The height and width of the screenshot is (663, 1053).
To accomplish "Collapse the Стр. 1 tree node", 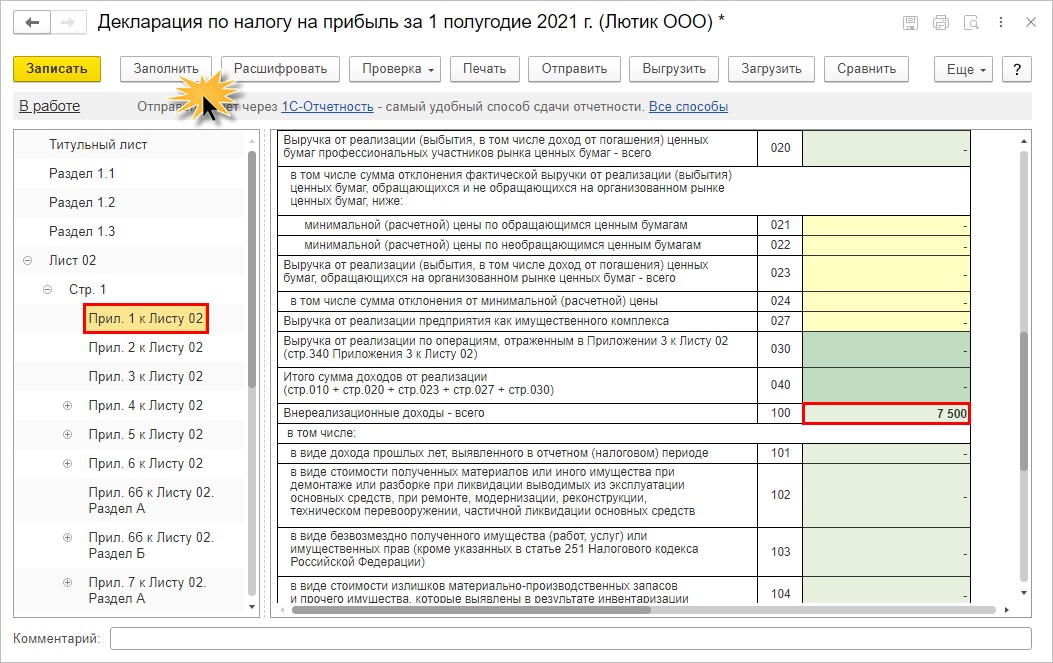I will [x=48, y=290].
